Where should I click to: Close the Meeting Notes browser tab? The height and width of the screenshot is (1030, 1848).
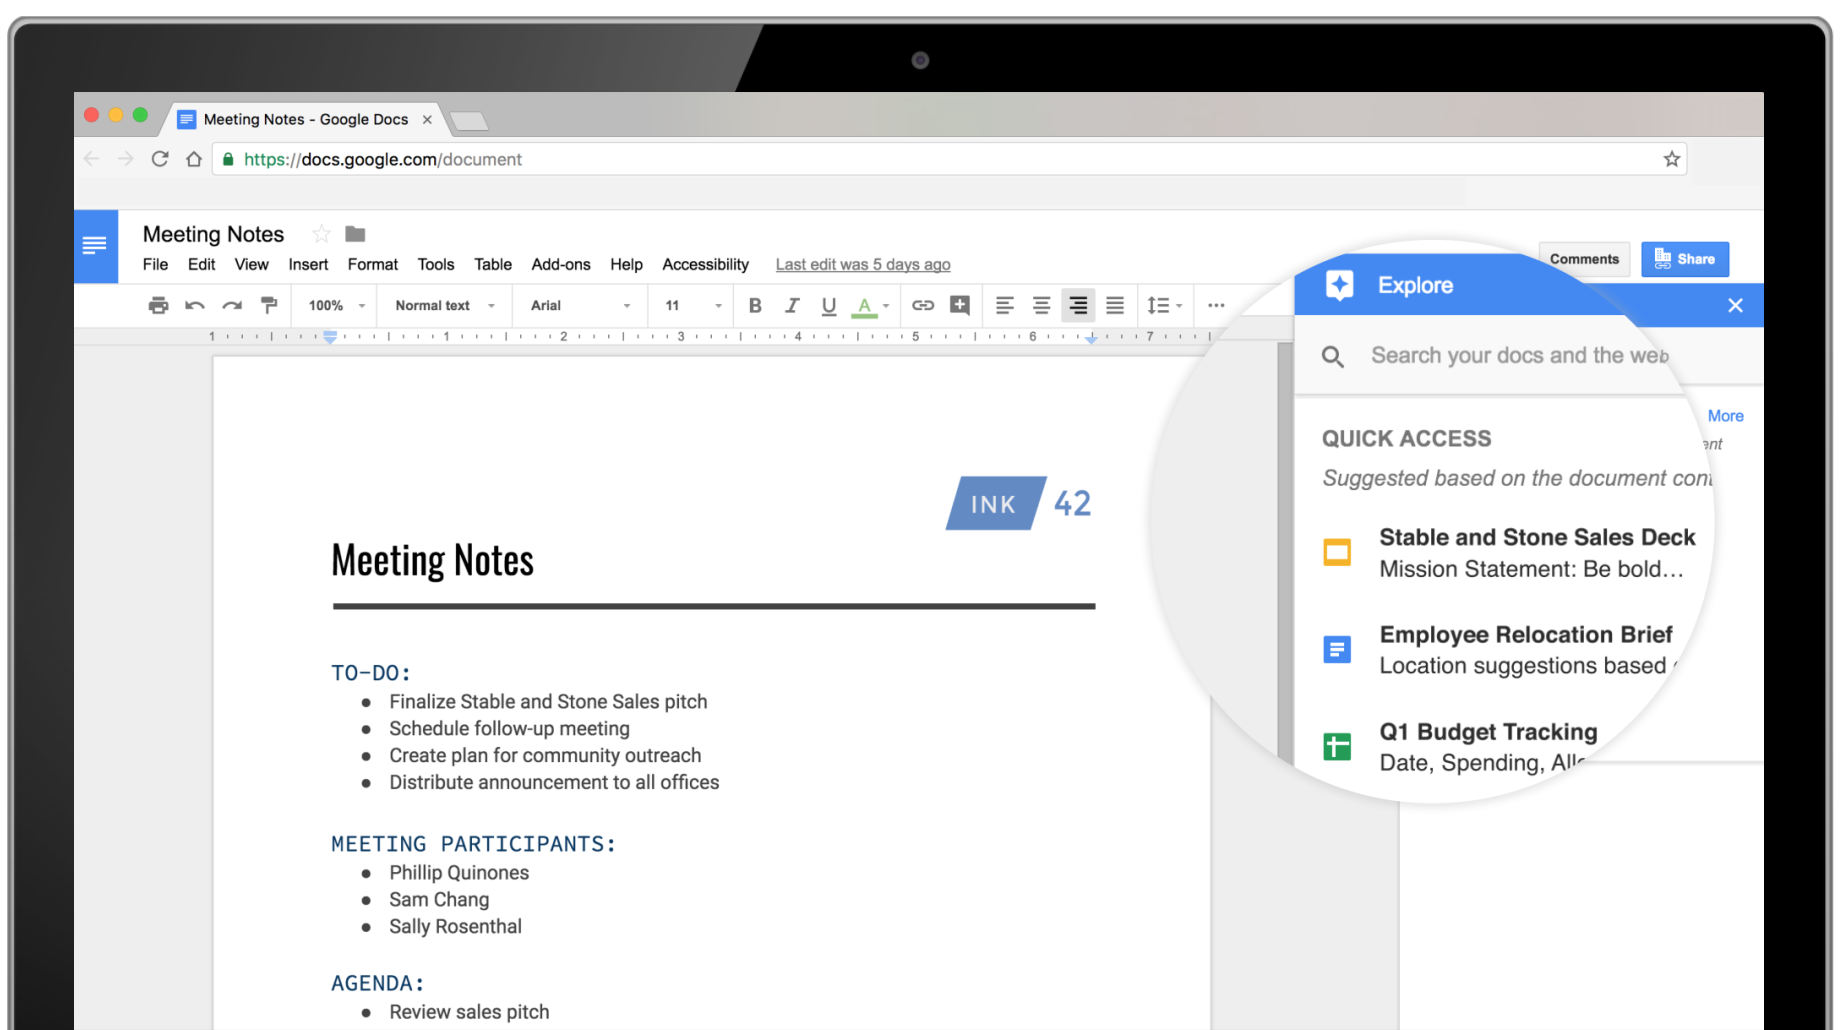click(x=427, y=119)
